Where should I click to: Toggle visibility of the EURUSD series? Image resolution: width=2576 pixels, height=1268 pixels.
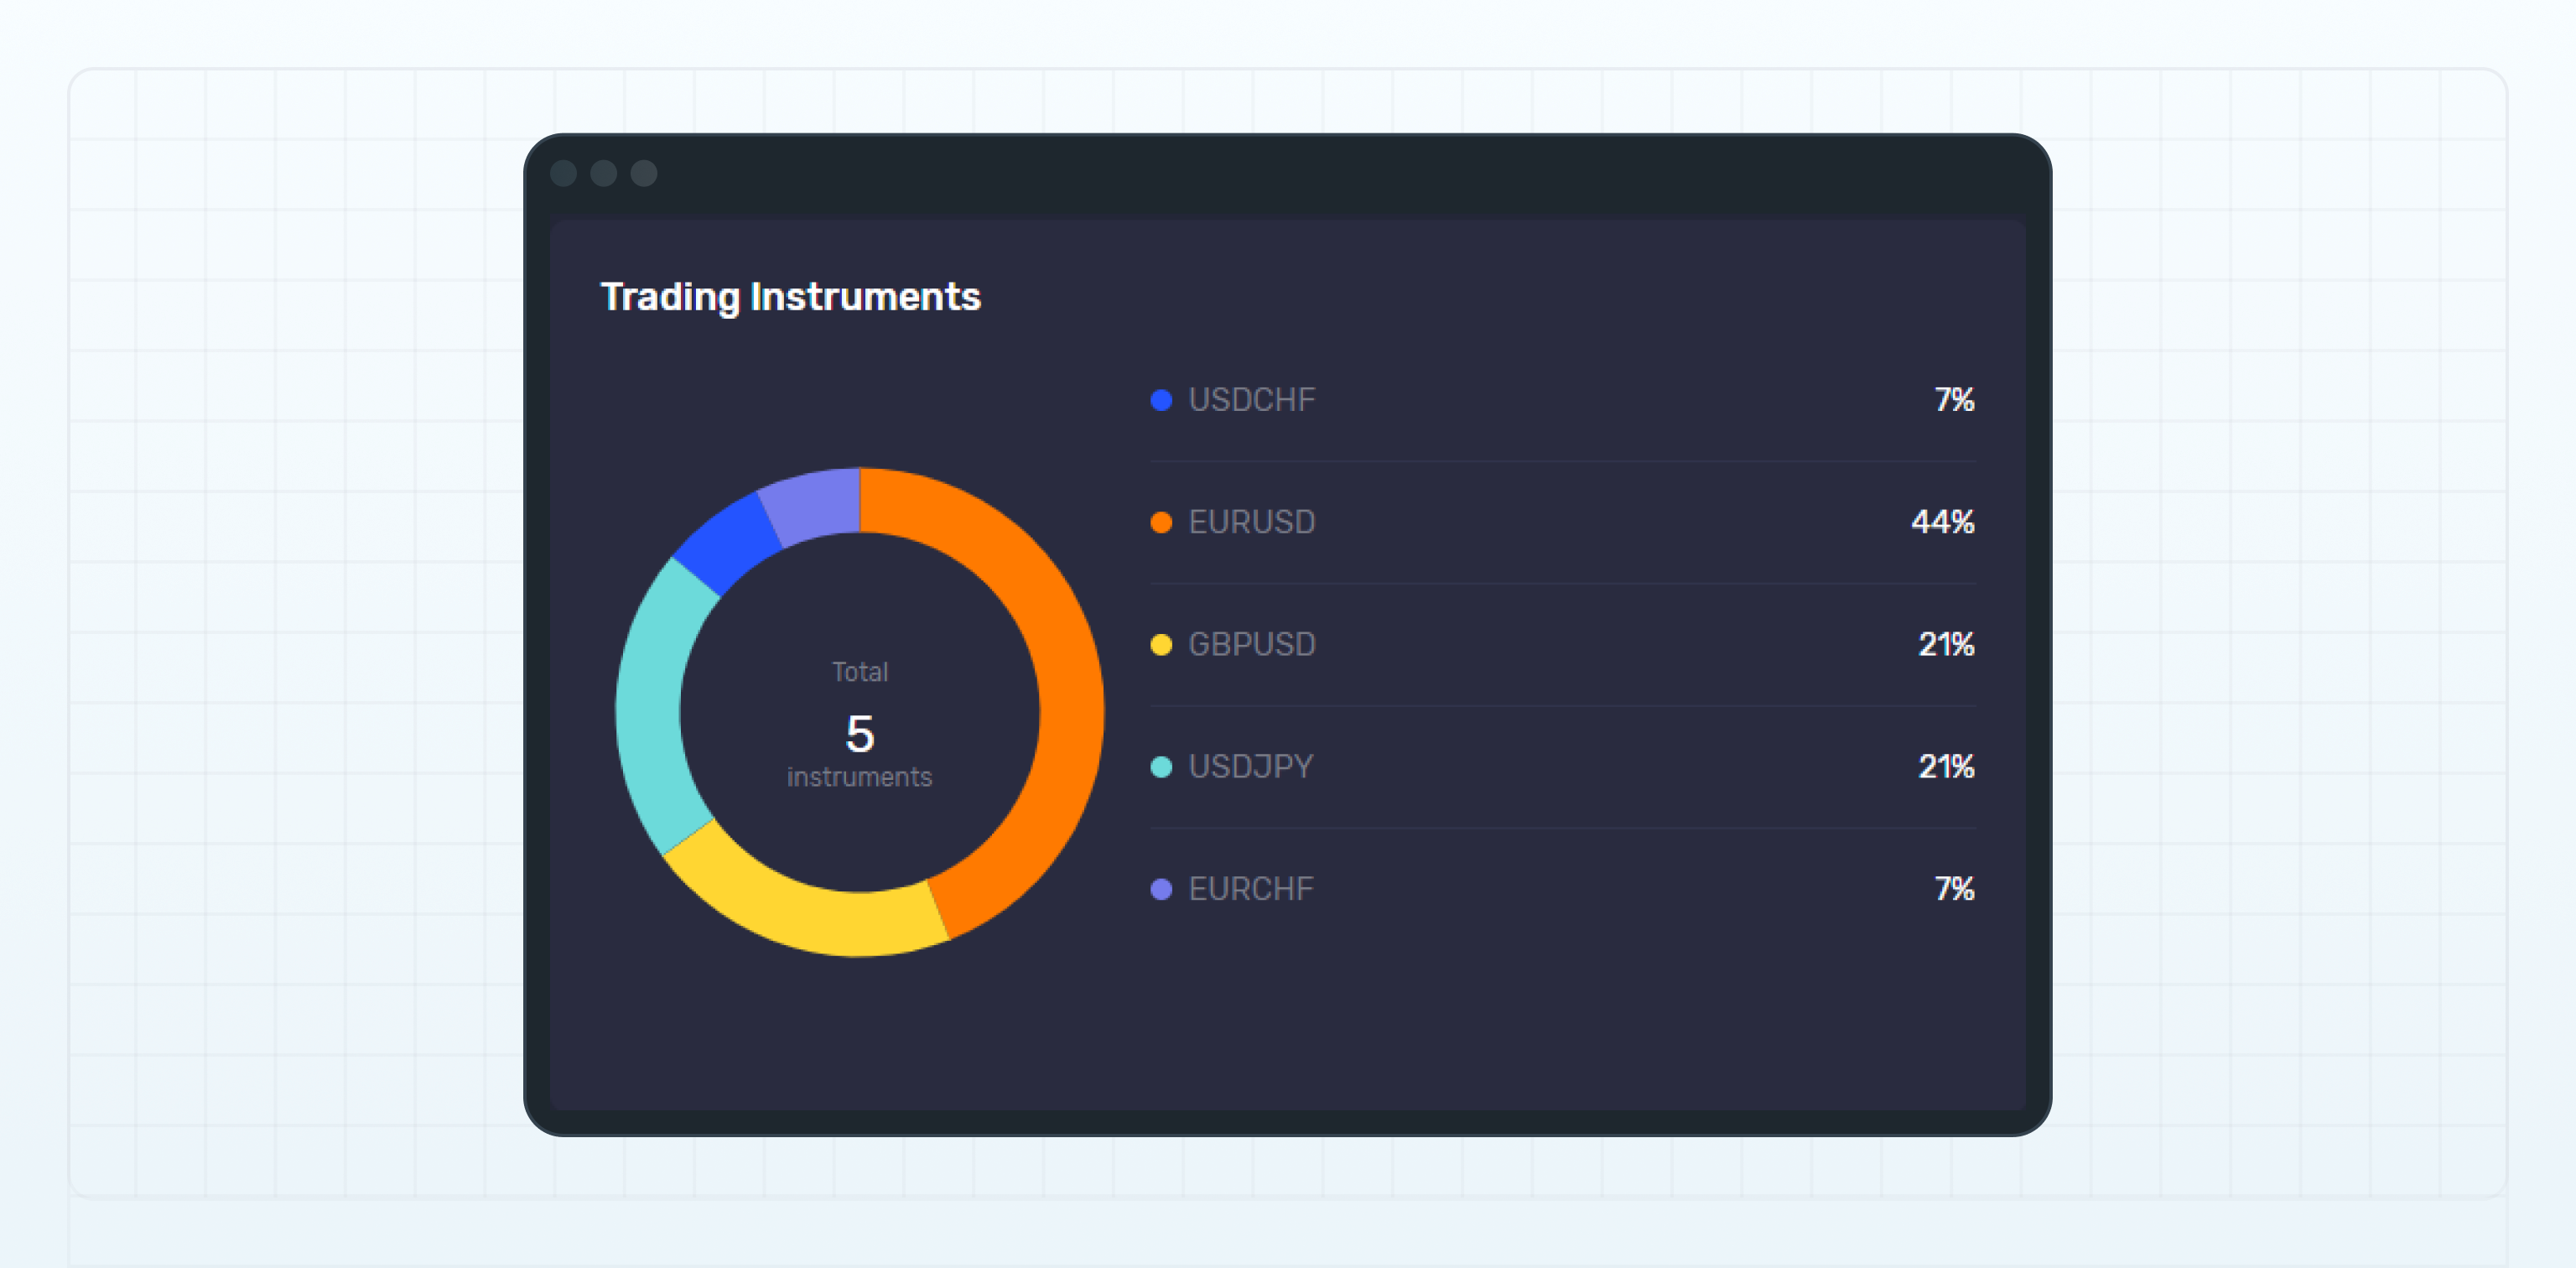pyautogui.click(x=1253, y=521)
